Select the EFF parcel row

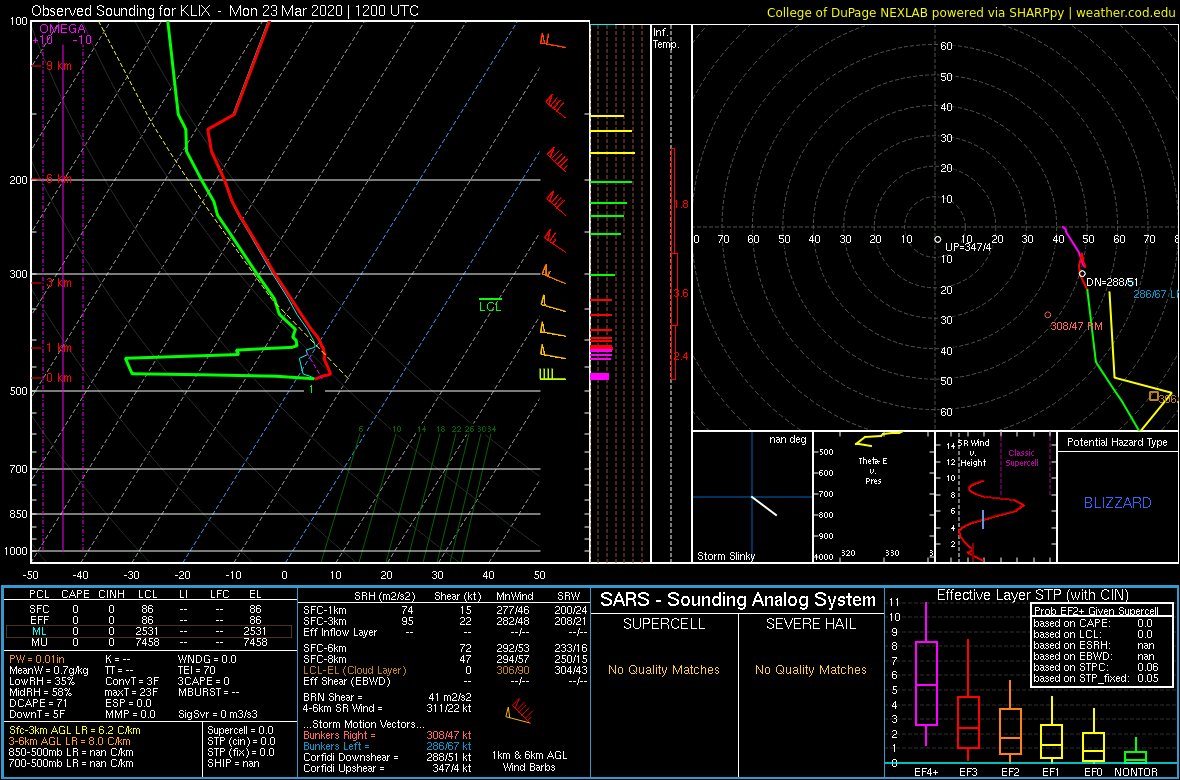[x=148, y=620]
